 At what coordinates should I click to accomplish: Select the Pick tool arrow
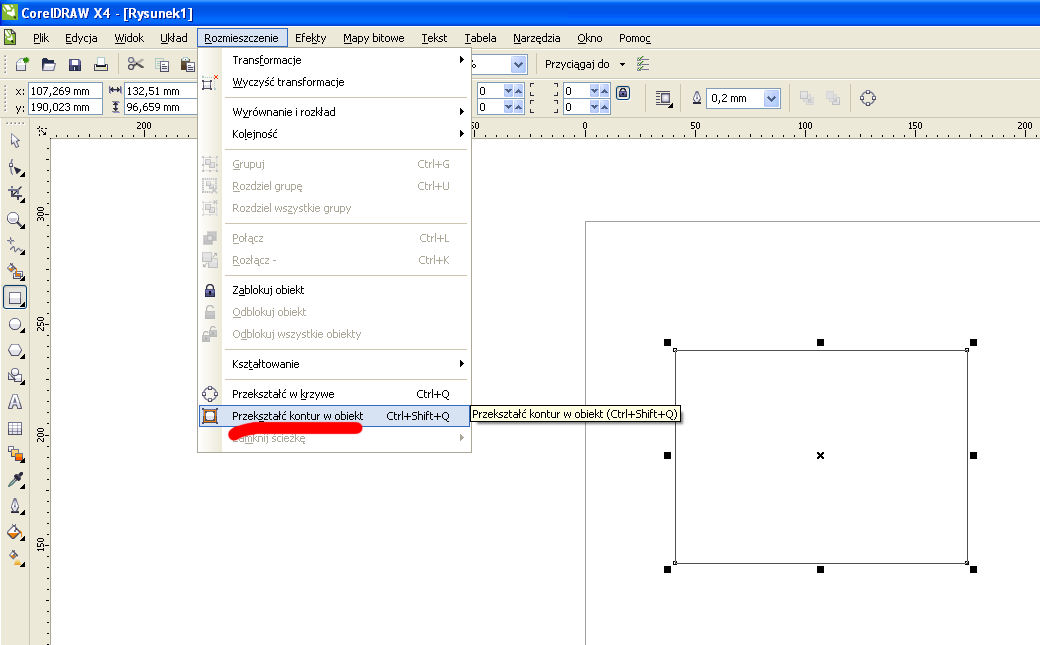click(x=15, y=141)
